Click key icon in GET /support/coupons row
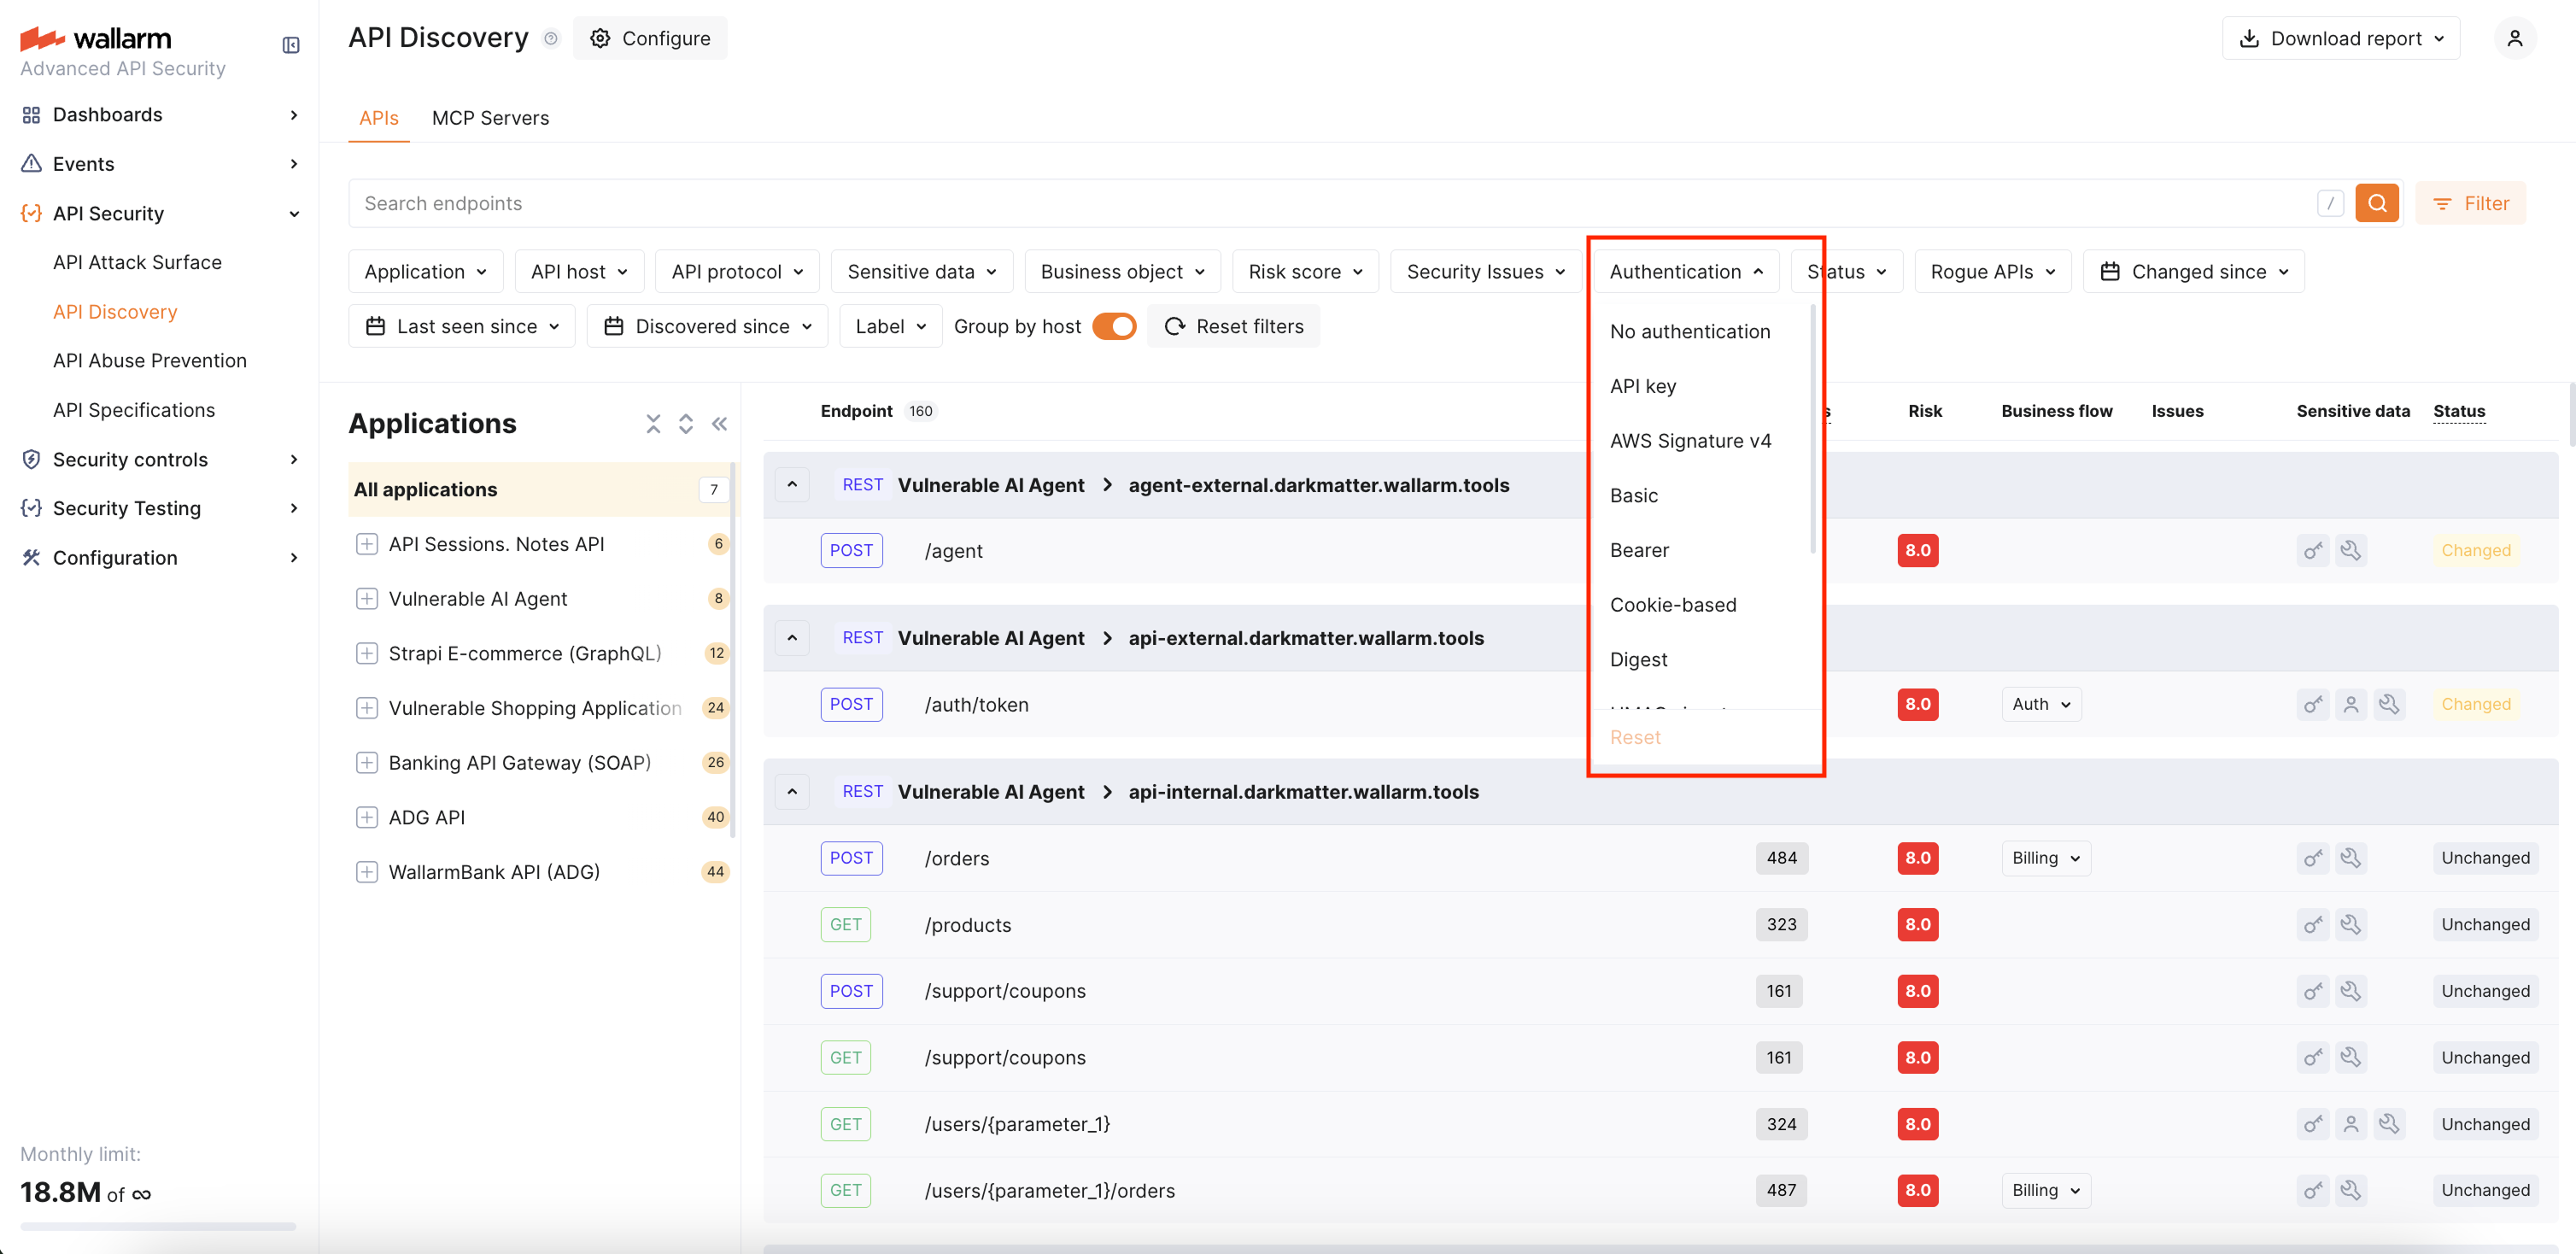2576x1254 pixels. click(x=2312, y=1058)
